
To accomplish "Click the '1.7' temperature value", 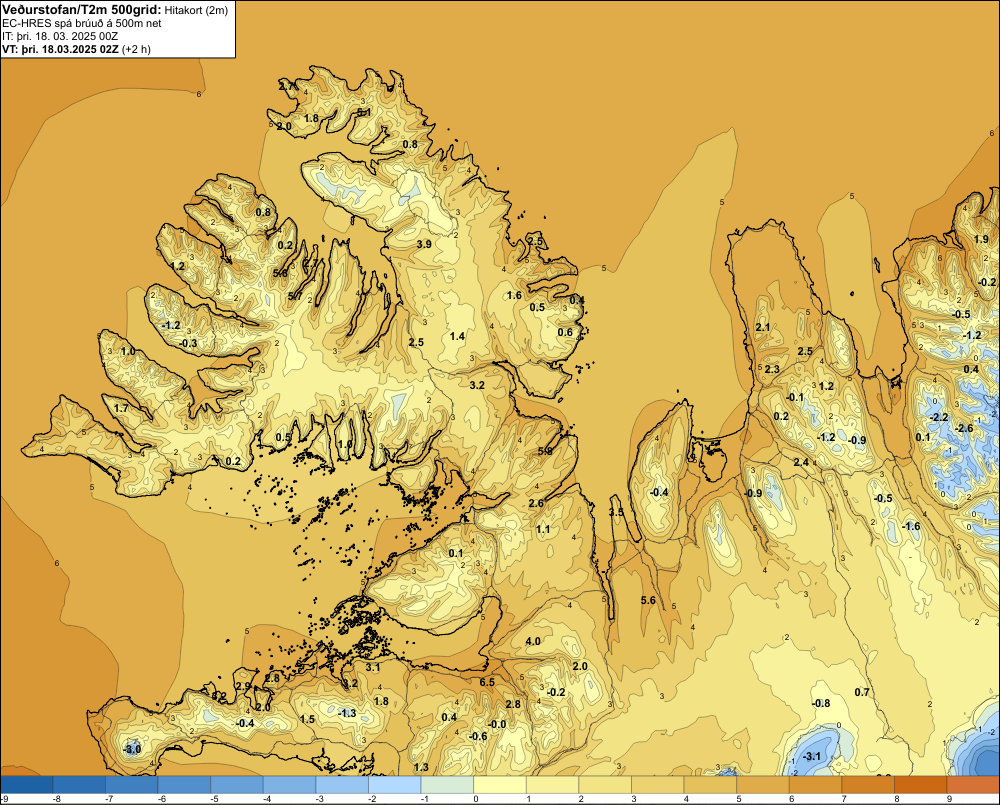I will pos(121,408).
